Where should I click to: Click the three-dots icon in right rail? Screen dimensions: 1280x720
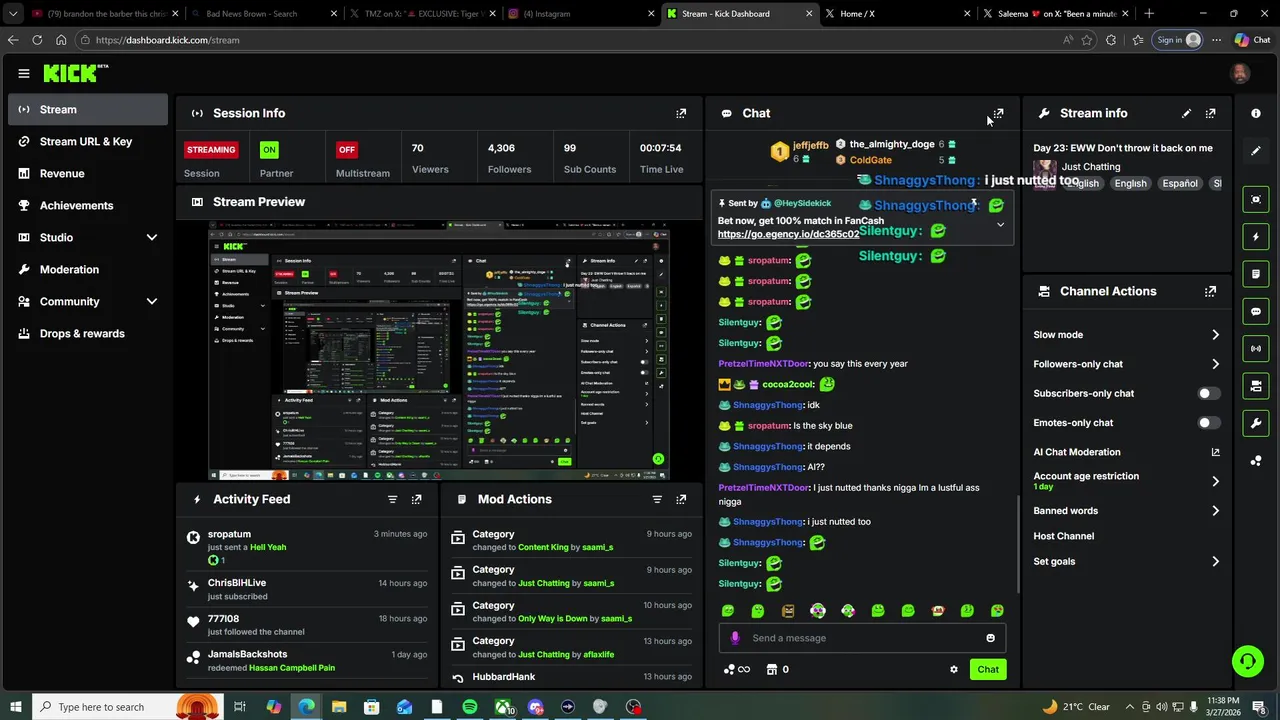(1256, 460)
